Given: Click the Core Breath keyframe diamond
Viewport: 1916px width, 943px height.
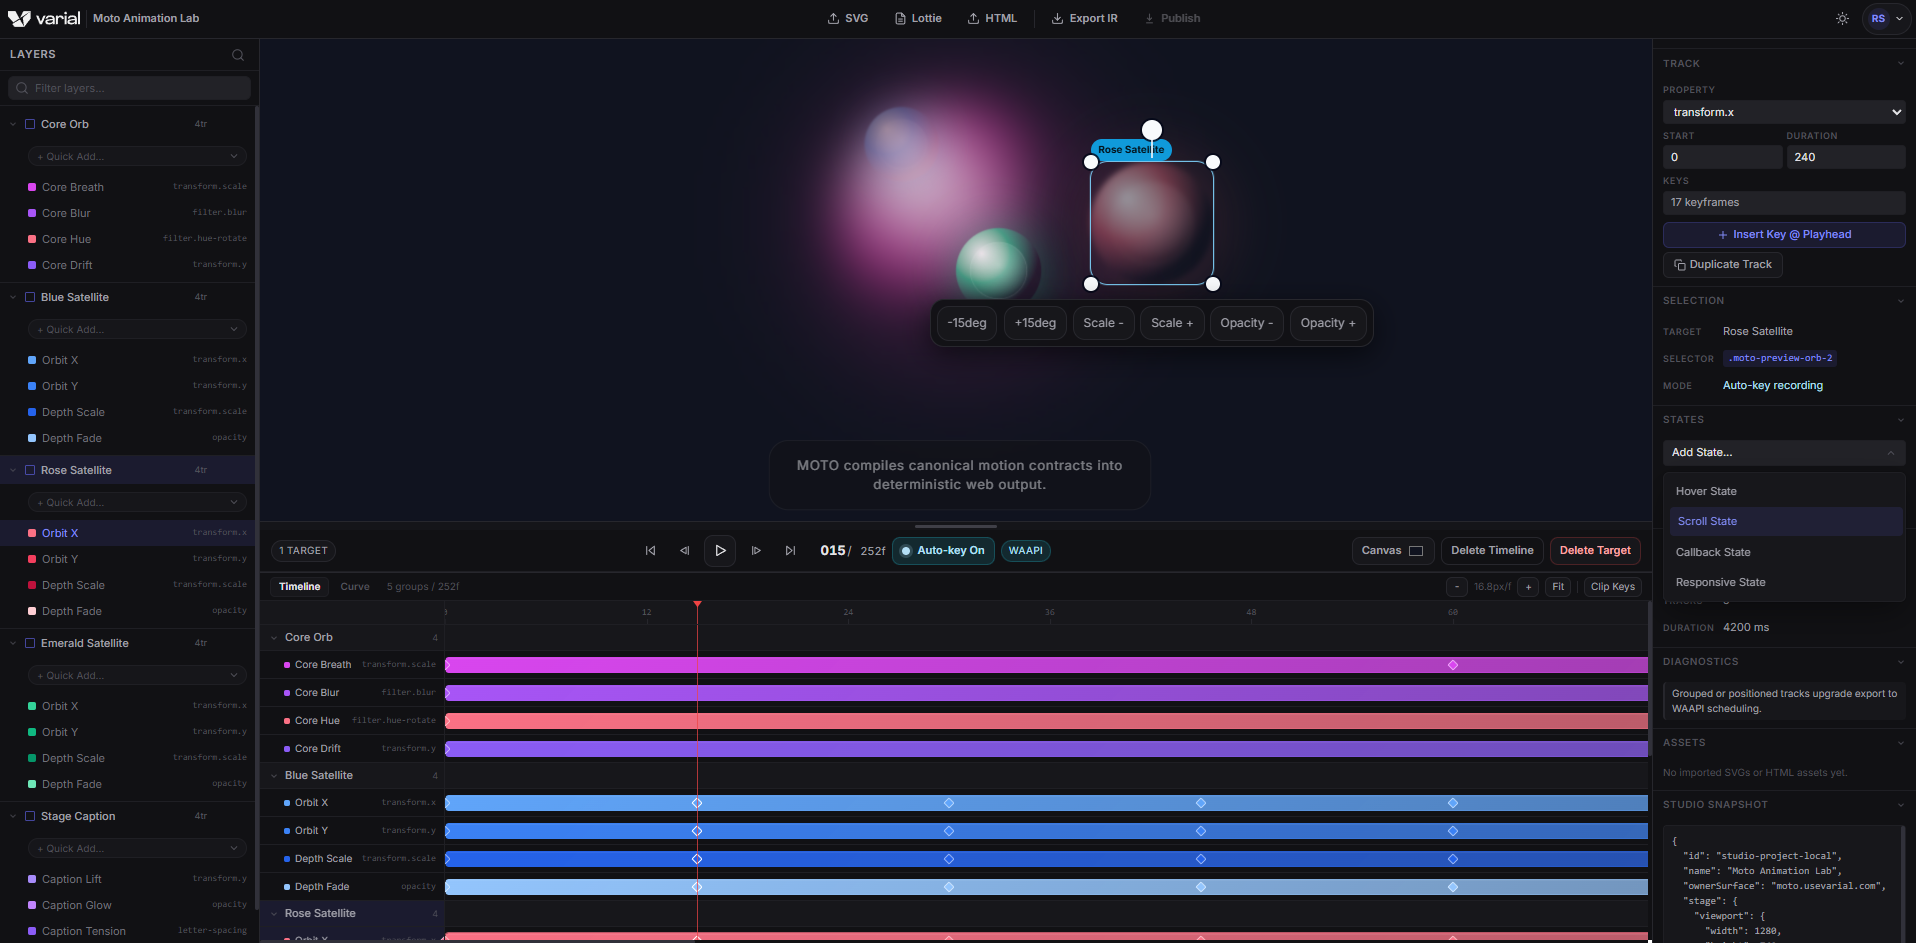Looking at the screenshot, I should point(1453,665).
